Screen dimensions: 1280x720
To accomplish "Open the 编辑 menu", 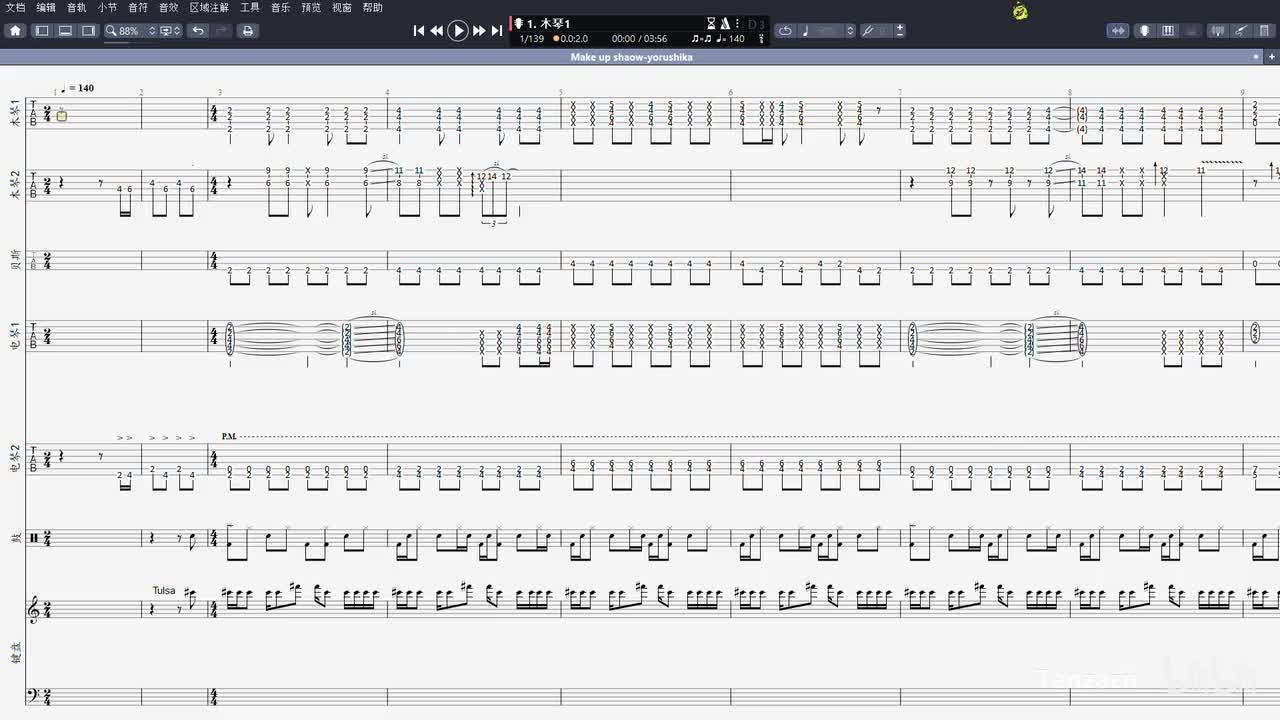I will pos(46,7).
